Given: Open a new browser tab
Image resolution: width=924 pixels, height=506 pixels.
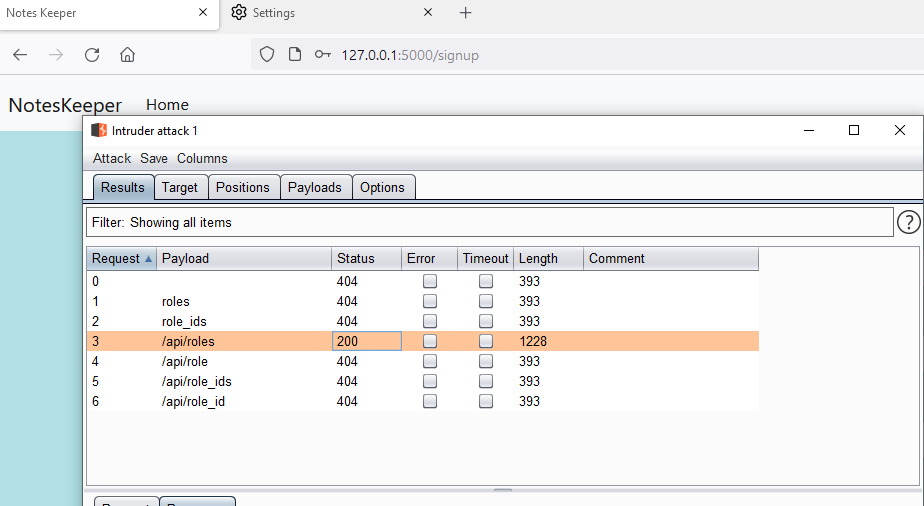Looking at the screenshot, I should [x=466, y=12].
